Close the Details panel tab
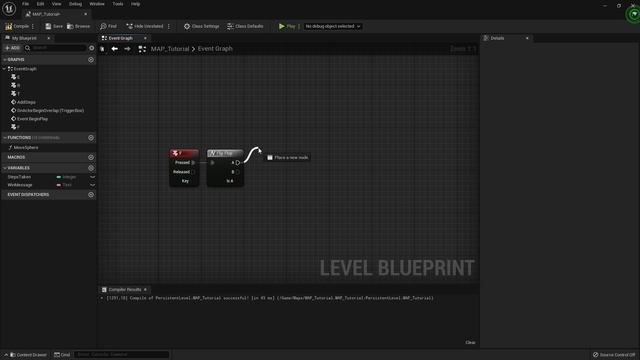 click(x=527, y=38)
